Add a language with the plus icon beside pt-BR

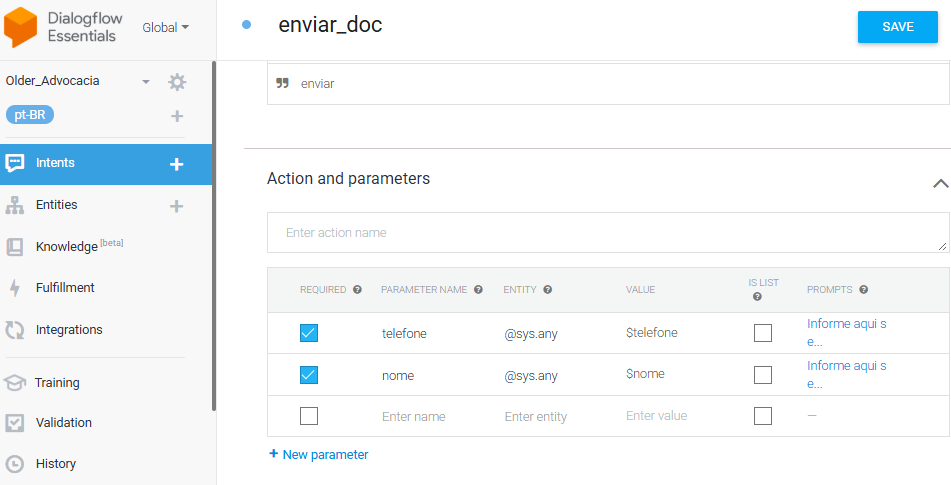pos(177,116)
